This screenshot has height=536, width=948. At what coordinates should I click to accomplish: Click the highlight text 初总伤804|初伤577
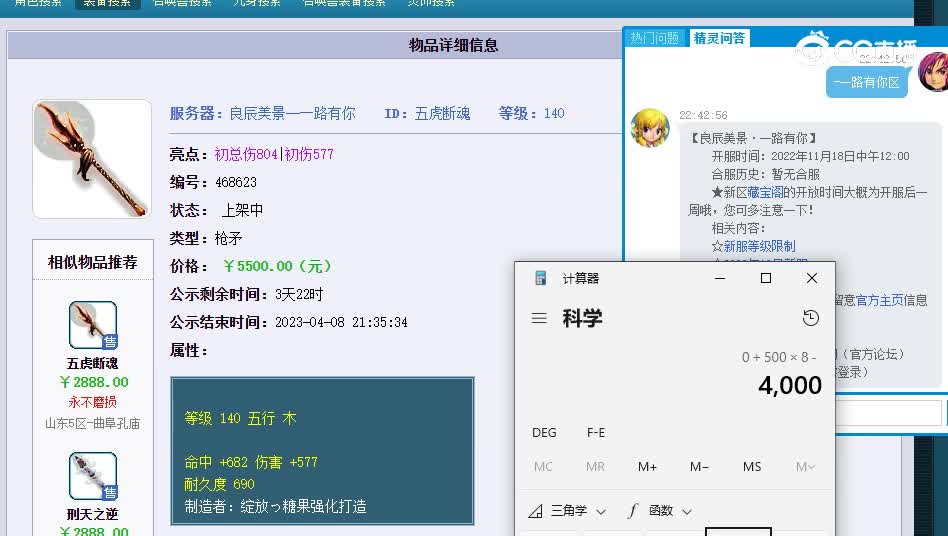(274, 154)
